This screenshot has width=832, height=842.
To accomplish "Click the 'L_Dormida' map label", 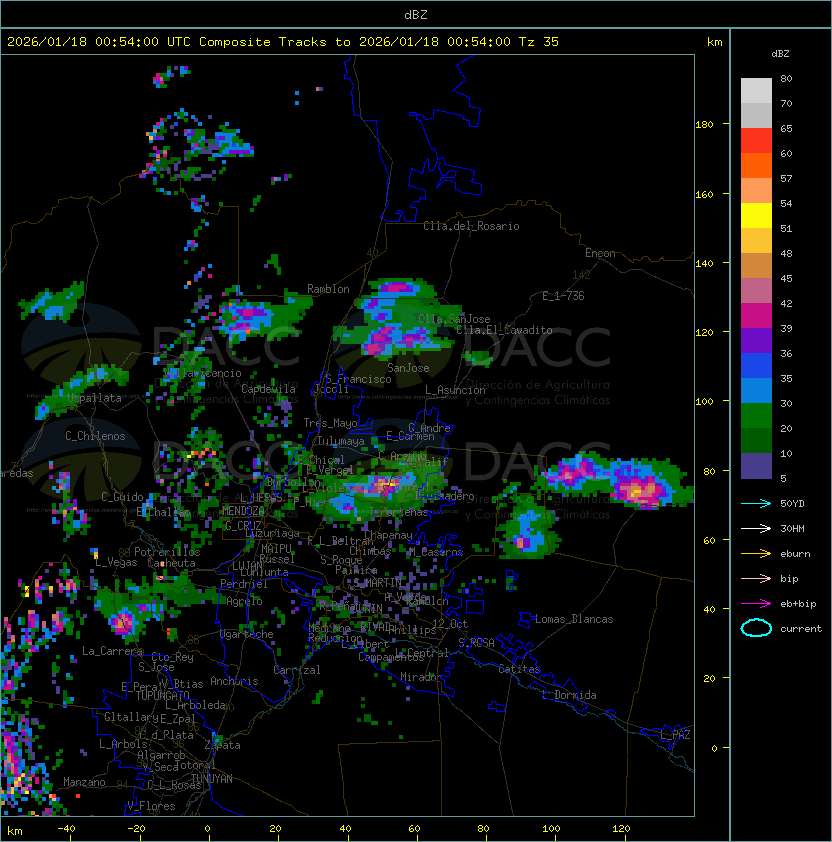I will (x=569, y=695).
